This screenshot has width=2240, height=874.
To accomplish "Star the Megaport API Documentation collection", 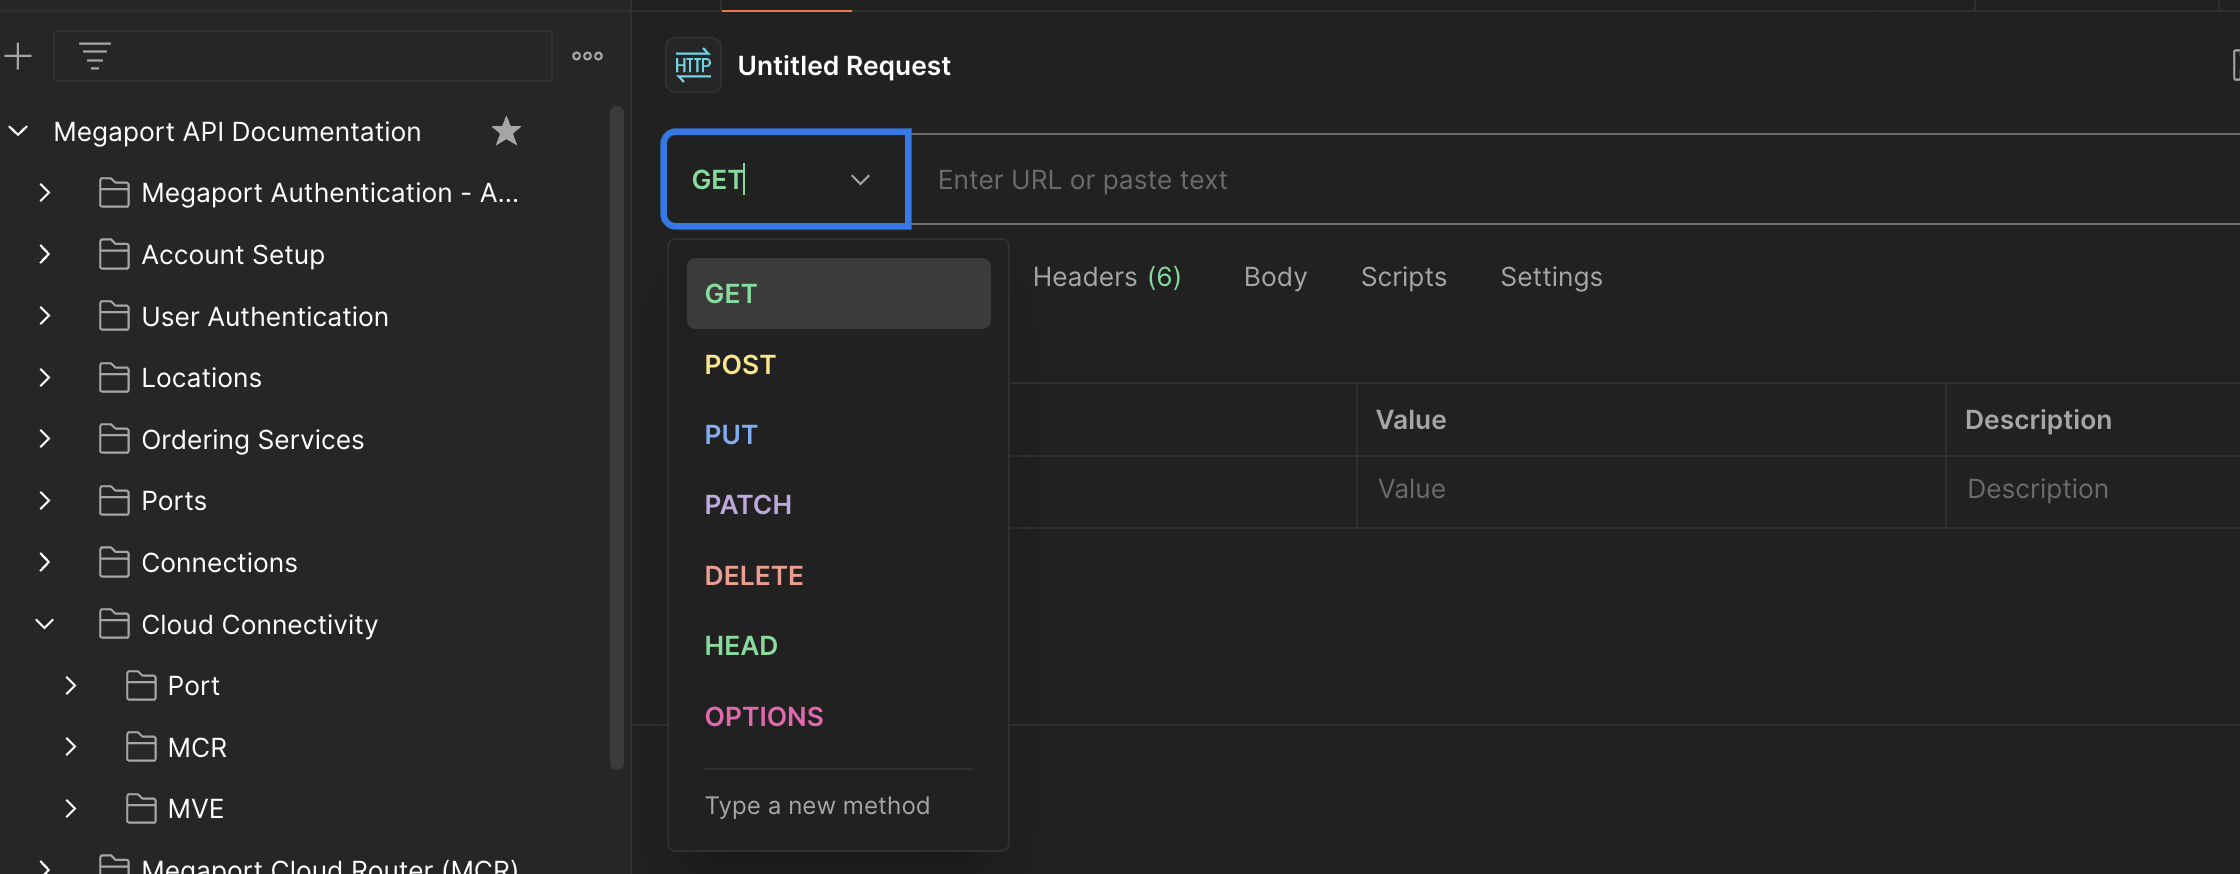I will coord(506,131).
